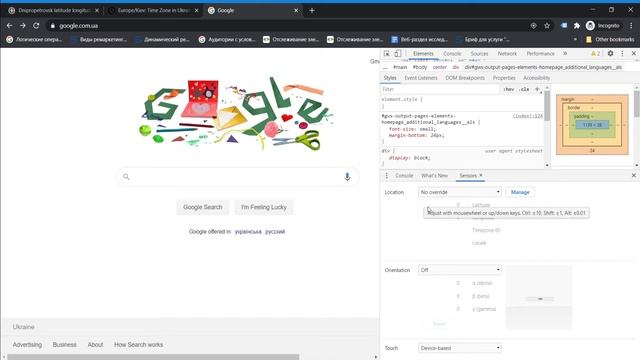Start voice search with the microphone icon
The width and height of the screenshot is (640, 360).
tap(347, 176)
